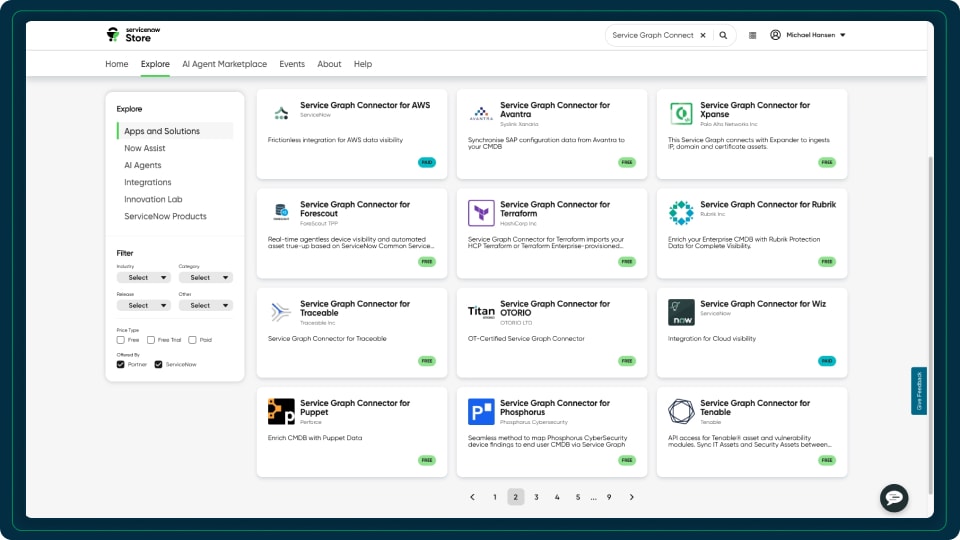
Task: Click the Wiz connector now logo
Action: click(x=681, y=312)
